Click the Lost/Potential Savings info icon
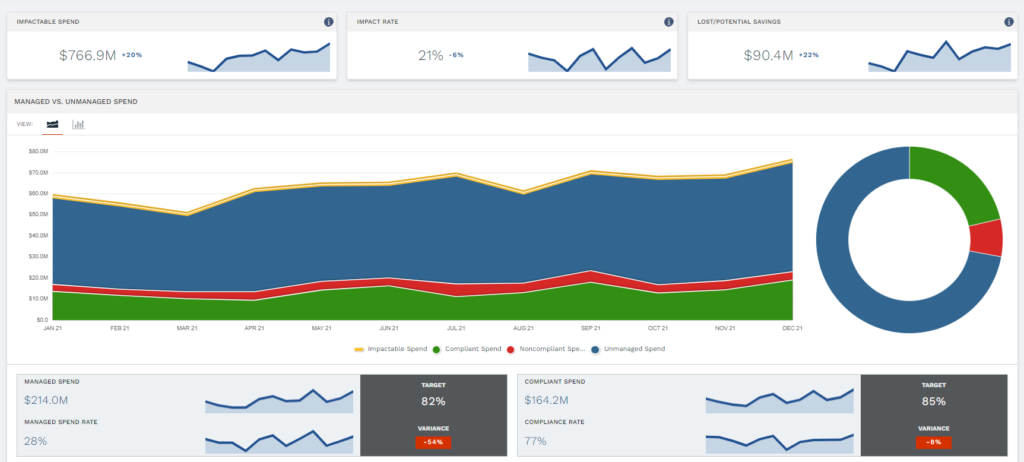The image size is (1024, 462). (1009, 22)
